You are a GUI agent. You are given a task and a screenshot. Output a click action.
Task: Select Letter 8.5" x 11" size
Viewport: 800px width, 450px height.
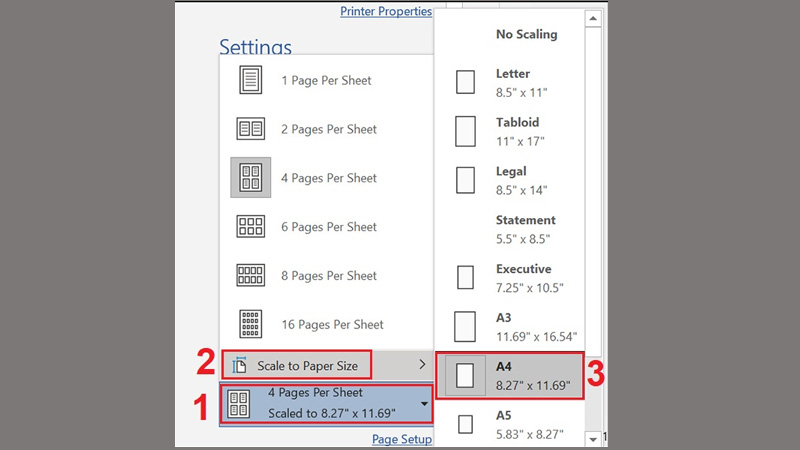click(x=509, y=83)
